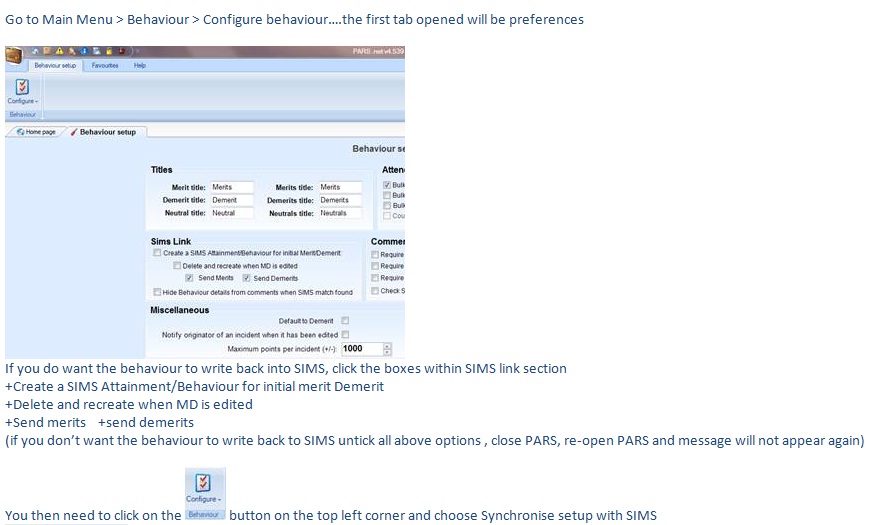870x525 pixels.
Task: Click the inline Configure Behaviour button image
Action: 205,493
